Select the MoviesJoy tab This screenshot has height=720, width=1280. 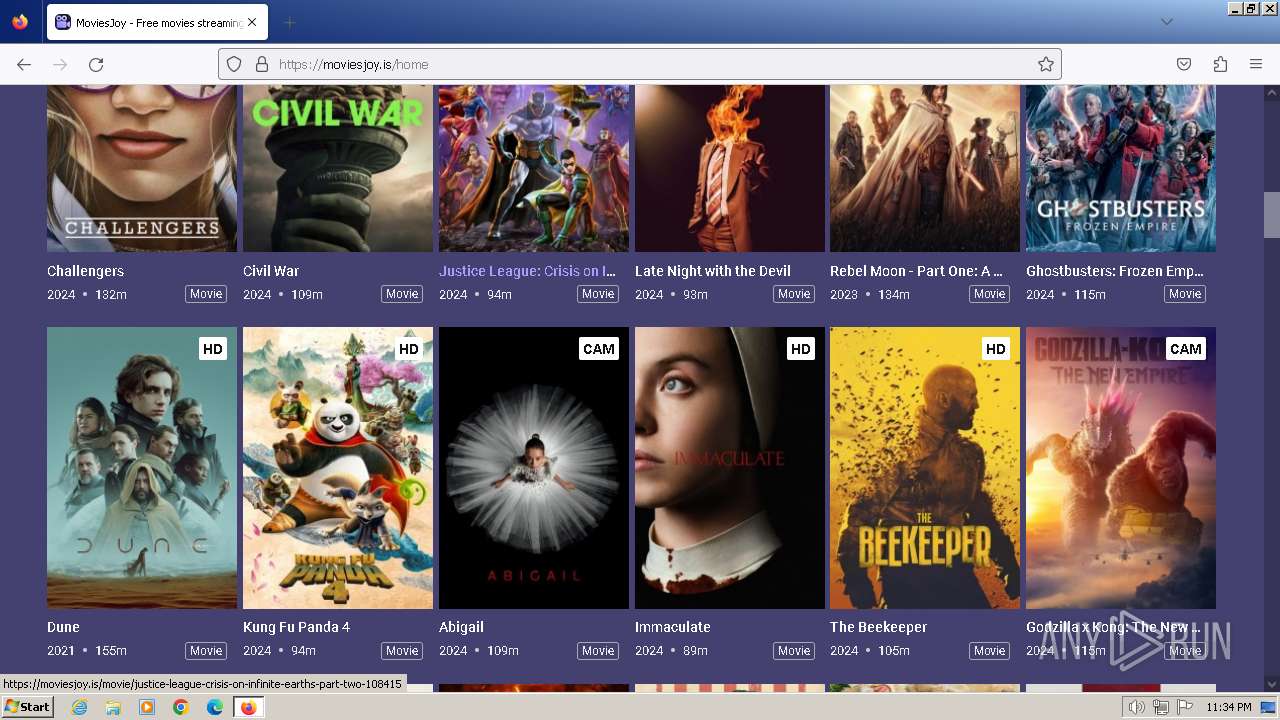tap(155, 22)
